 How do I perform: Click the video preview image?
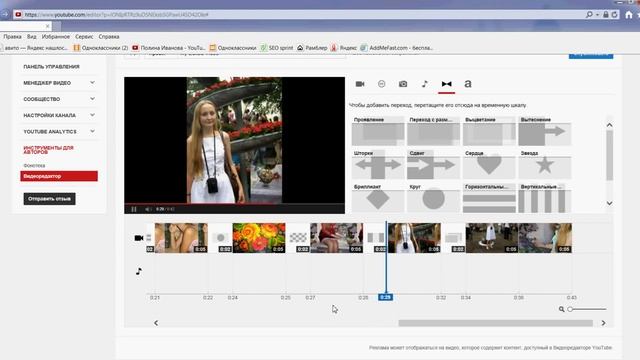[234, 140]
